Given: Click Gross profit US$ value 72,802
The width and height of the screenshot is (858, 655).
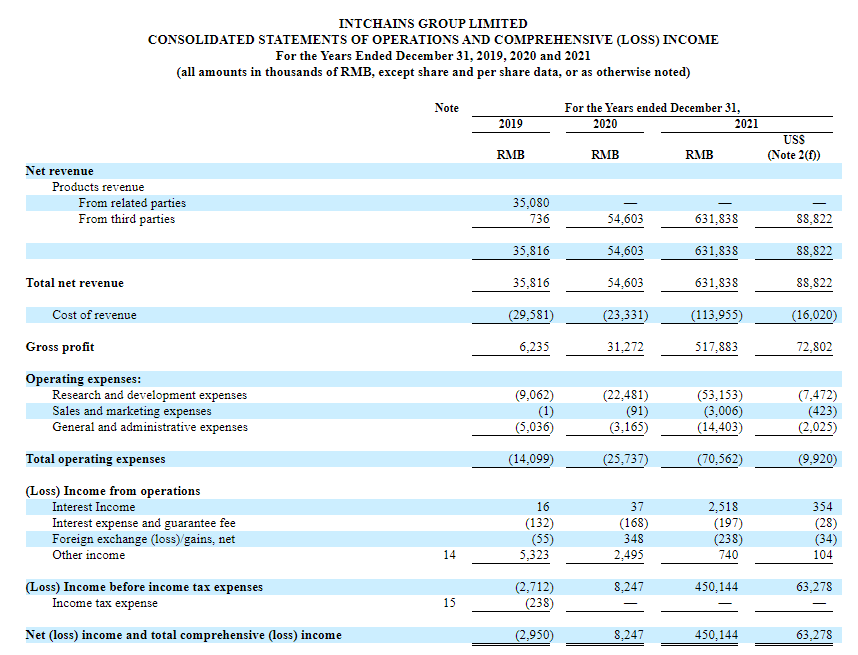Looking at the screenshot, I should click(814, 347).
